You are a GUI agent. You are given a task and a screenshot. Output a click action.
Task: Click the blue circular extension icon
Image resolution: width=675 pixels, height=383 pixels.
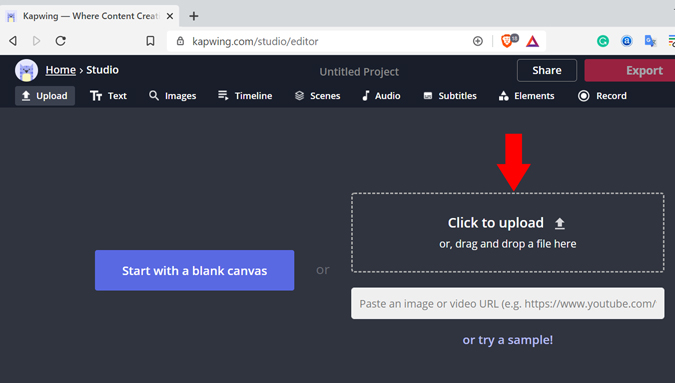[x=627, y=41]
